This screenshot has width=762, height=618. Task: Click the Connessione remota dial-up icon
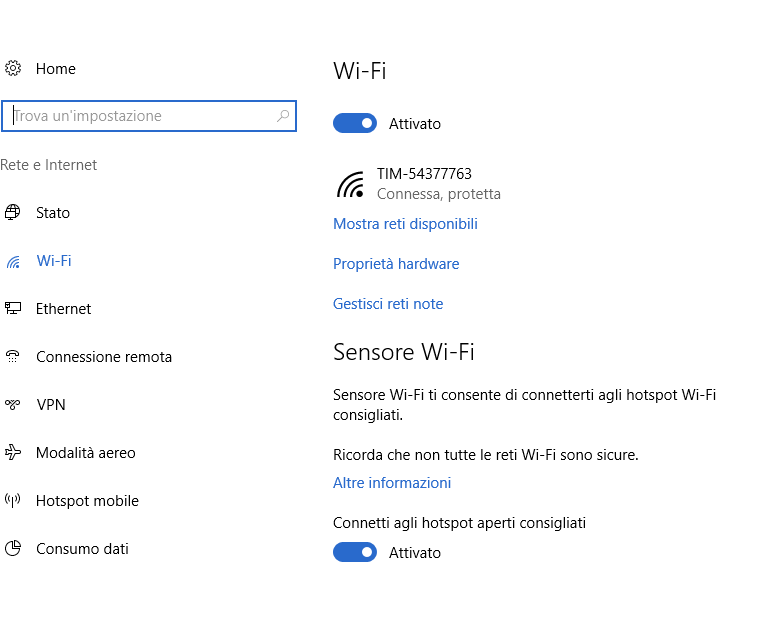pyautogui.click(x=13, y=356)
